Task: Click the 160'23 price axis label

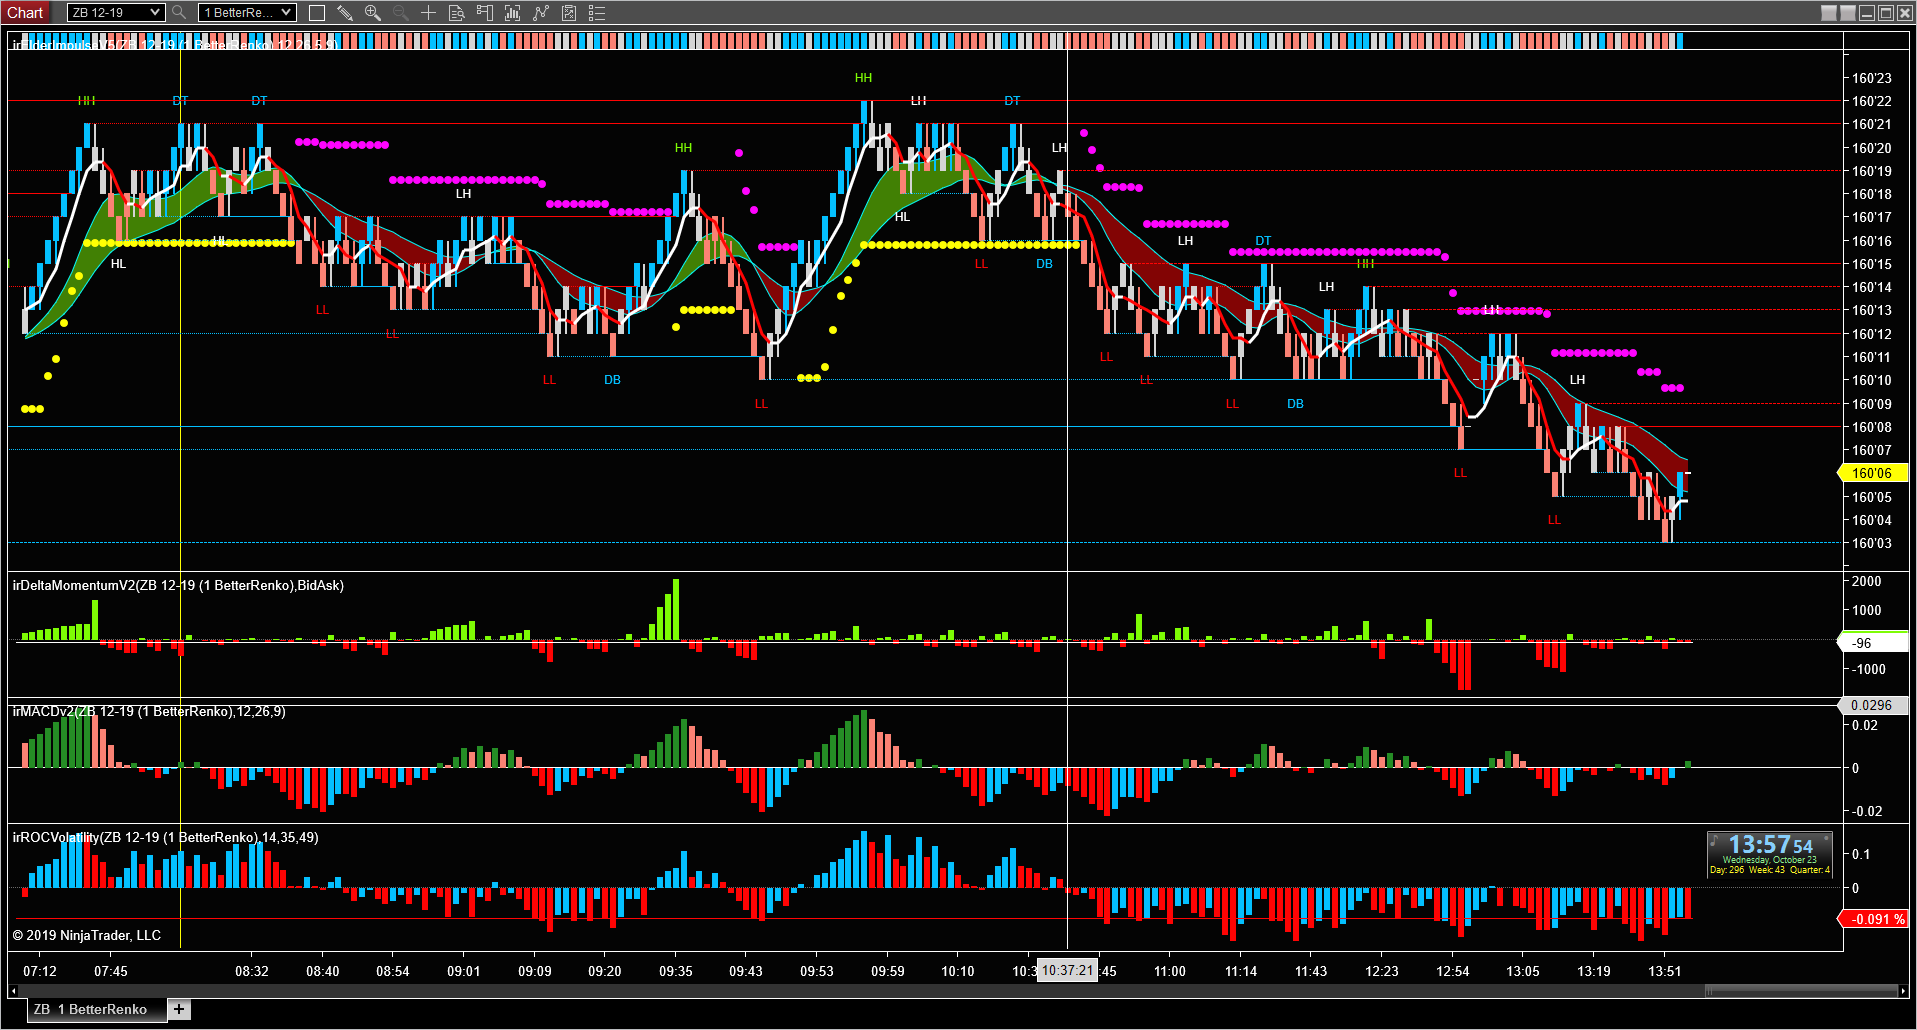Action: (x=1871, y=78)
